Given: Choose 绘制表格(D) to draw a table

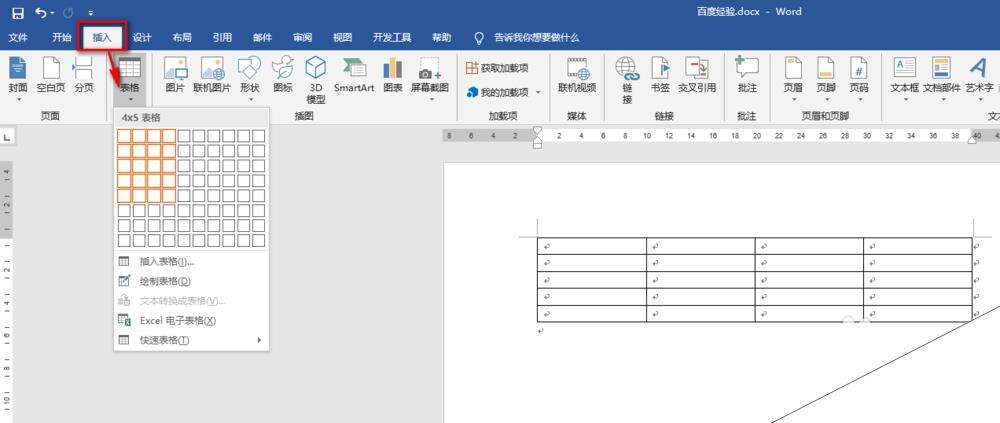Looking at the screenshot, I should pos(191,281).
